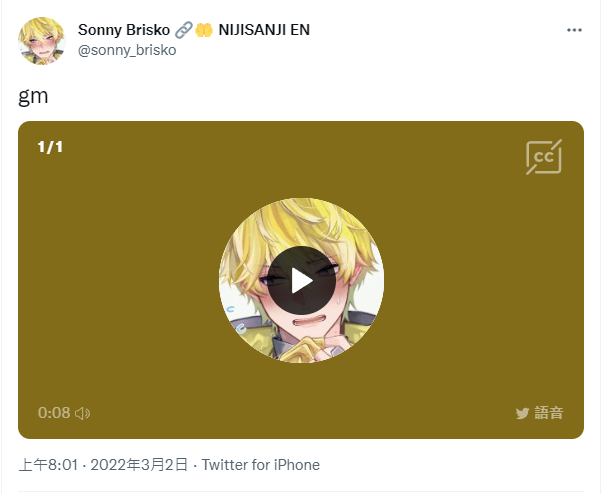
Task: Click the 1/1 media counter
Action: coord(50,147)
